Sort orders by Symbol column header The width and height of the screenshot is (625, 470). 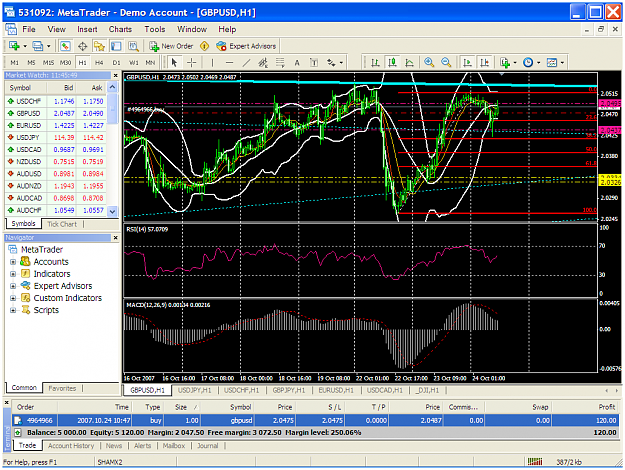click(x=228, y=407)
